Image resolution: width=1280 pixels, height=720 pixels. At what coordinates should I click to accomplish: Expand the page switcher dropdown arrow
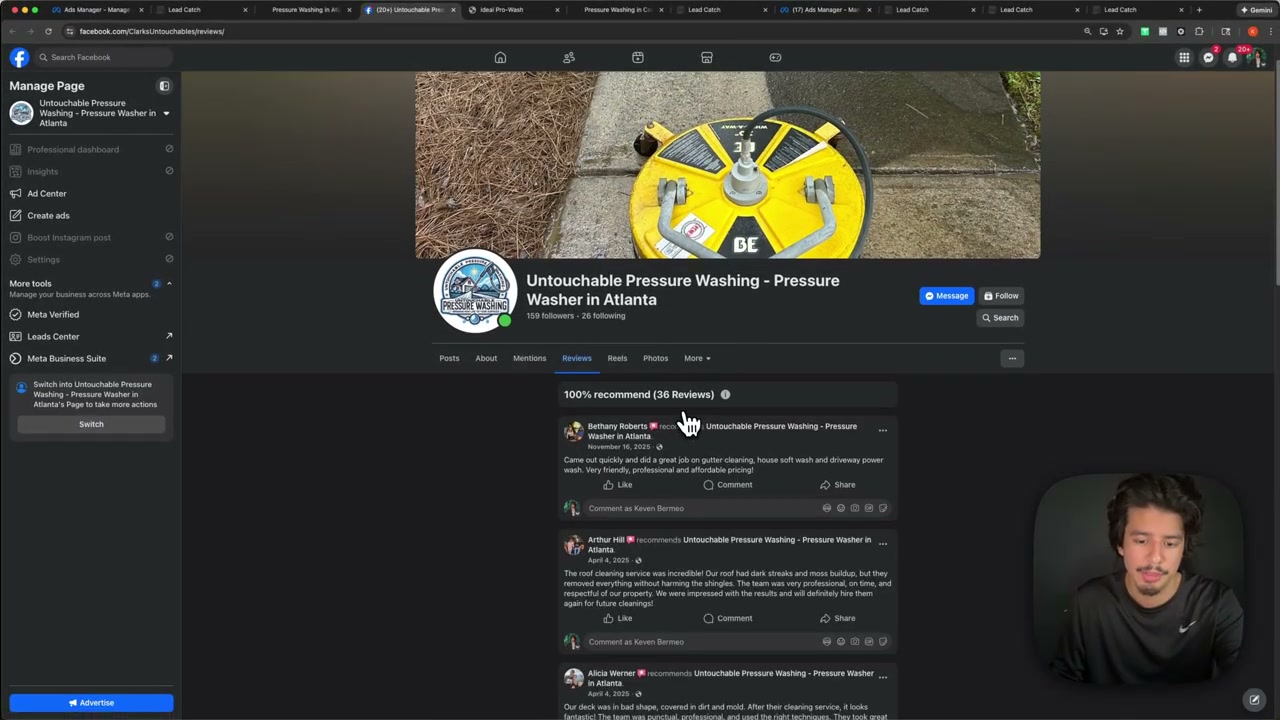pos(166,113)
